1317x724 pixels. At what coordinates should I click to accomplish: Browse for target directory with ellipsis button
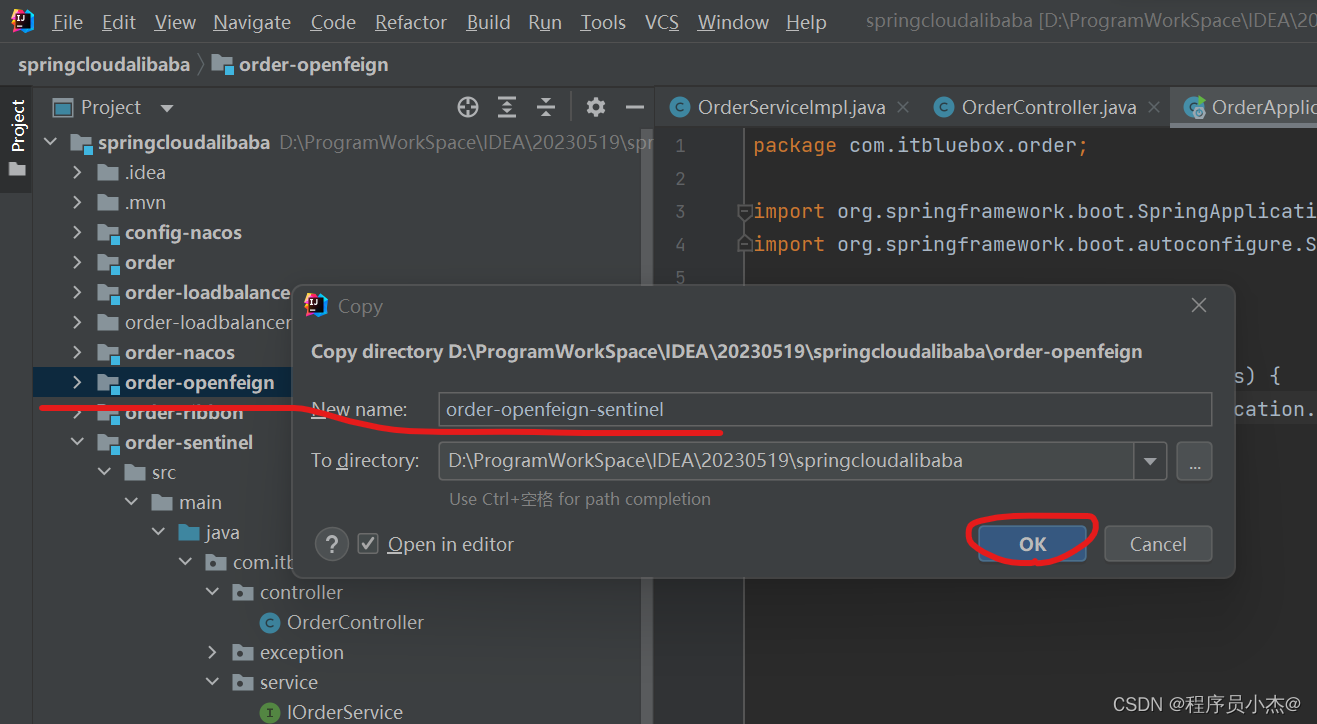click(1195, 461)
